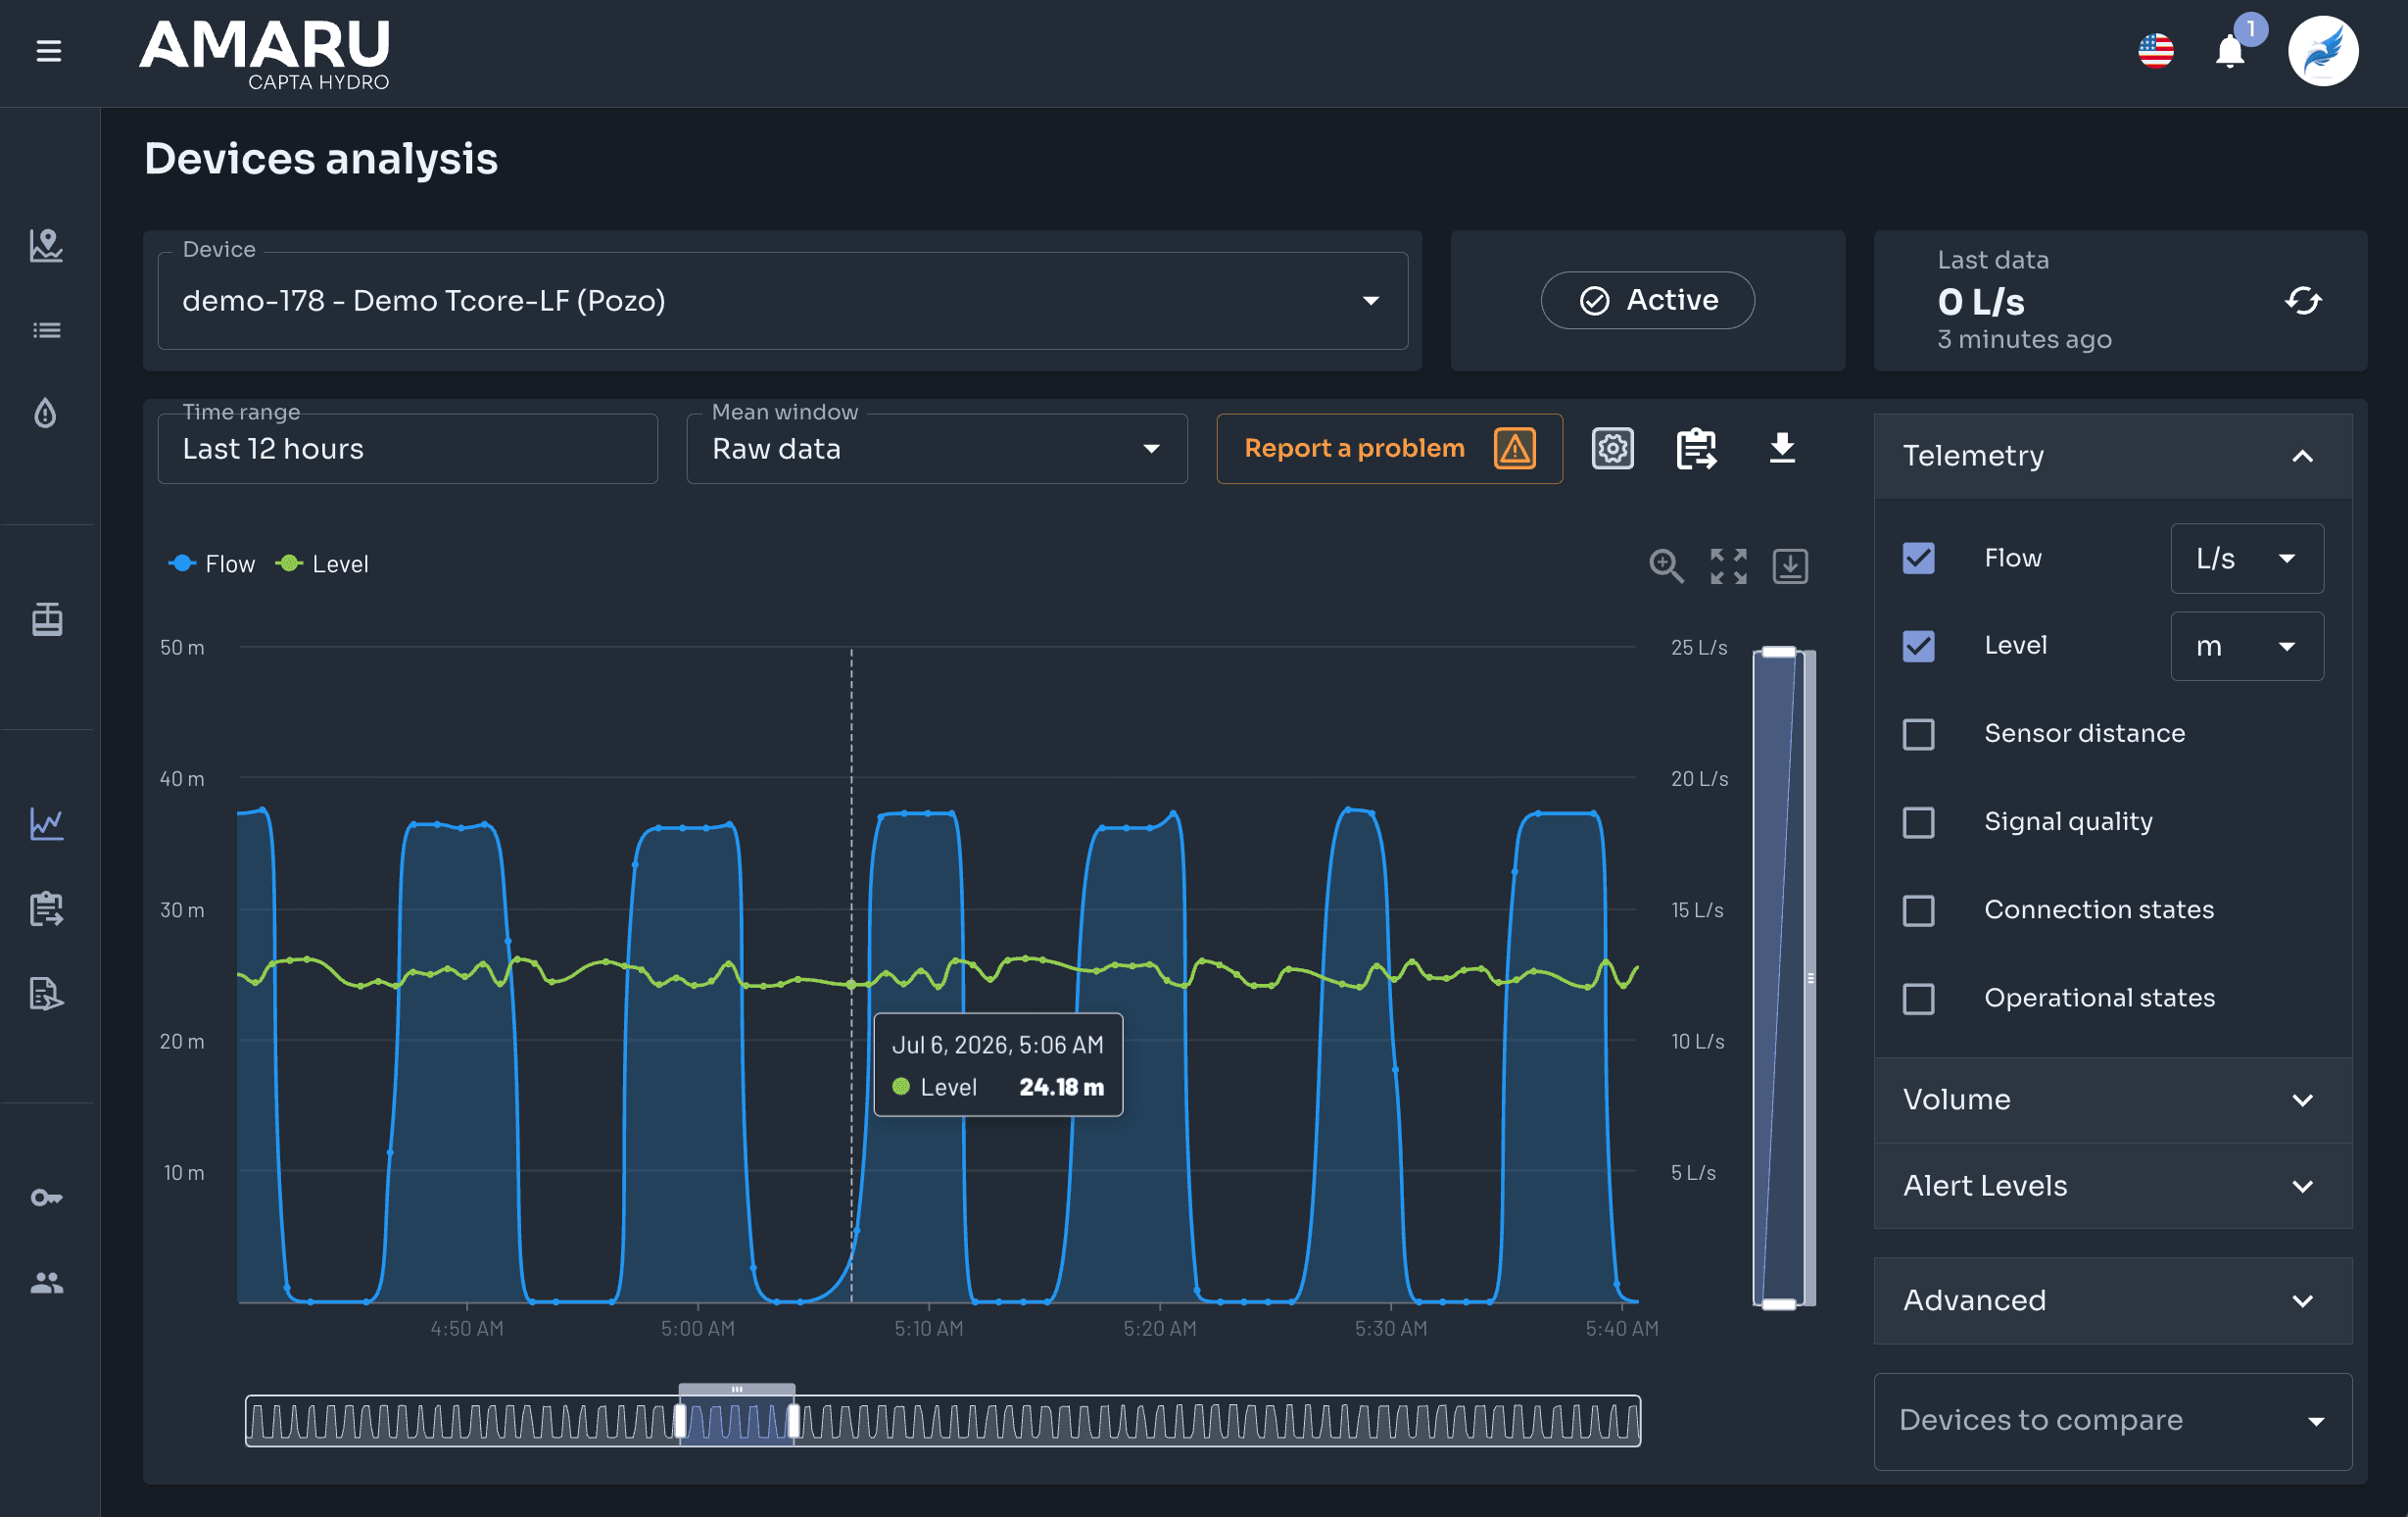Open the users sidebar item
Viewport: 2408px width, 1517px height.
pyautogui.click(x=47, y=1282)
